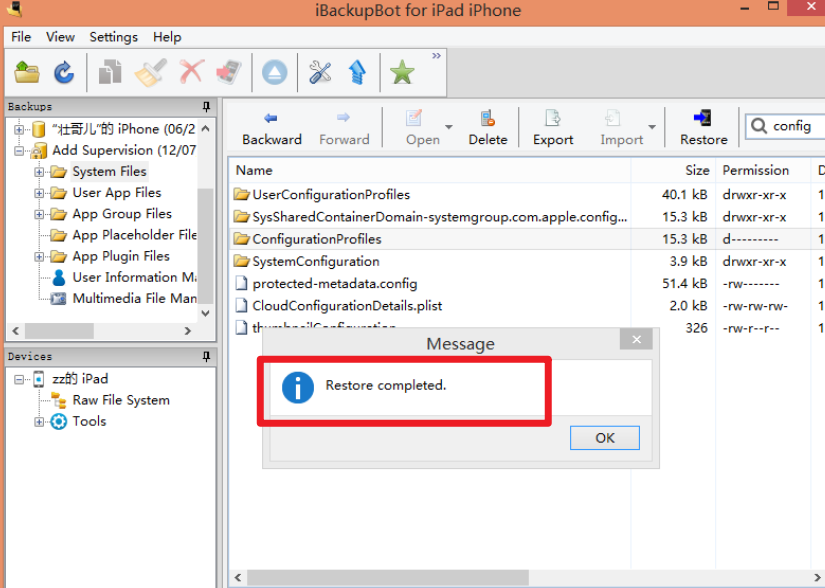This screenshot has width=825, height=588.
Task: Select Tools in the Devices tree
Action: (89, 421)
